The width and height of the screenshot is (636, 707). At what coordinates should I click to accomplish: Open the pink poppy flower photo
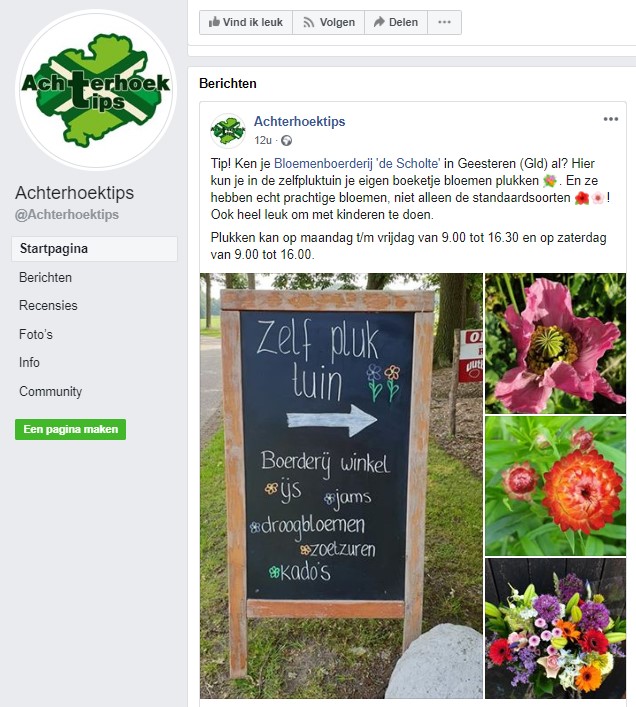click(555, 343)
